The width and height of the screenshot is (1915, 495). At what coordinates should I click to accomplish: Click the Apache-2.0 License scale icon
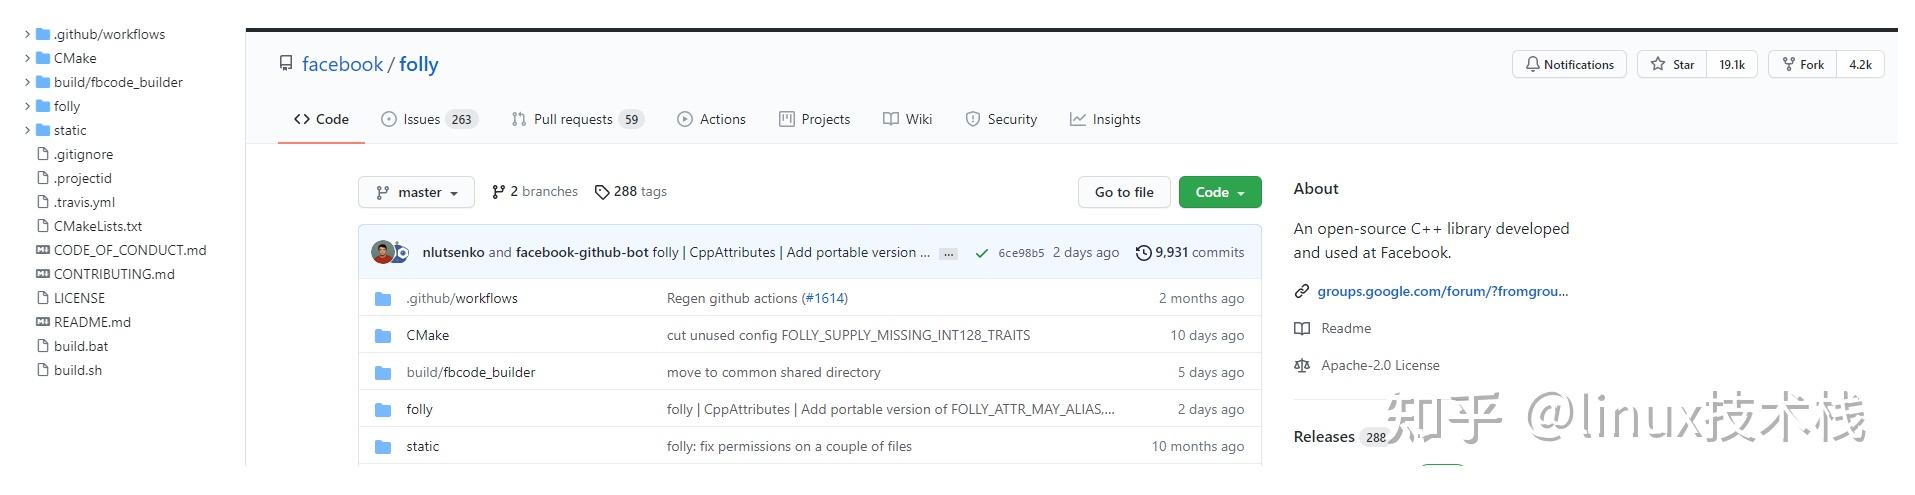pos(1302,366)
